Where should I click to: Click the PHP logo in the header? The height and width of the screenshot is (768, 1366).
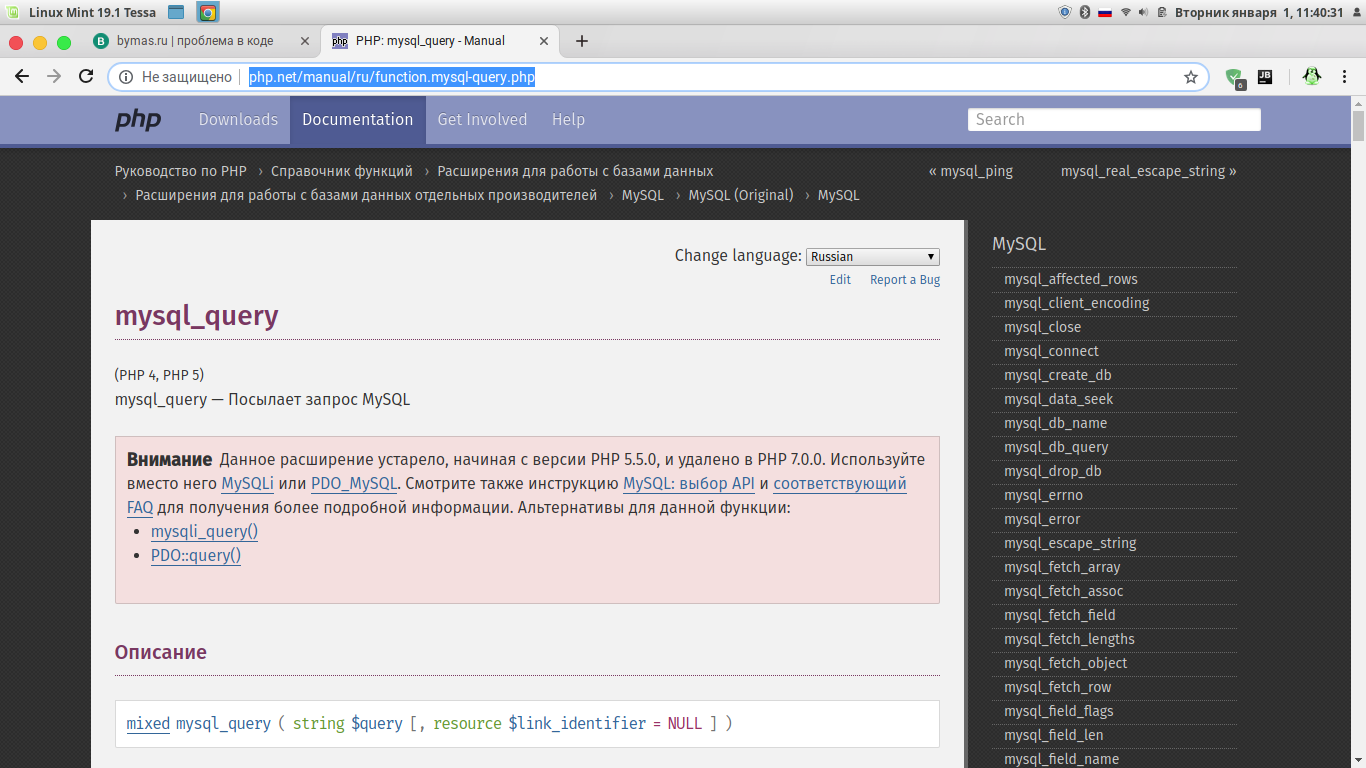[137, 120]
